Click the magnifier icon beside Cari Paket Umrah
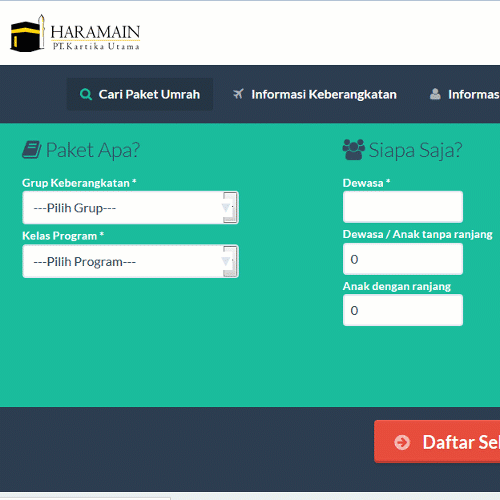This screenshot has height=500, width=500. point(86,95)
